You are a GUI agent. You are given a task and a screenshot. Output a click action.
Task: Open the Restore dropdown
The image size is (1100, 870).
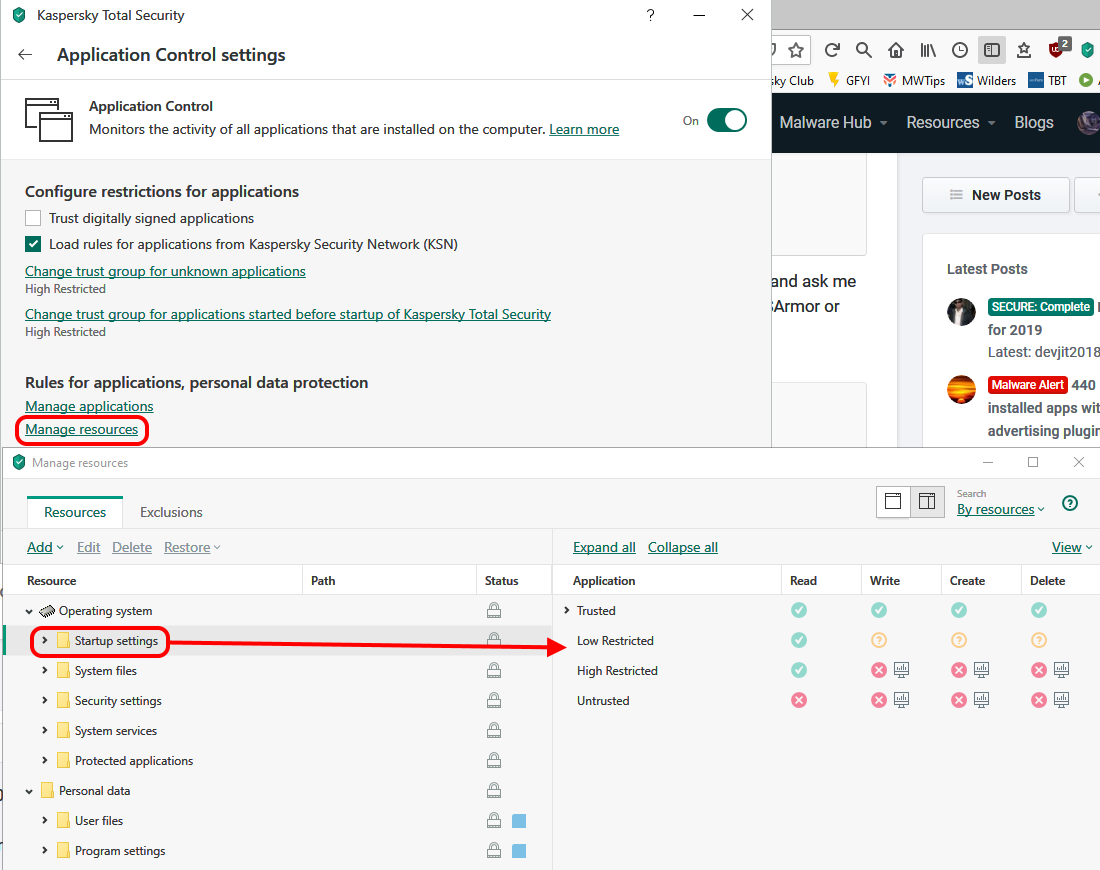[x=192, y=547]
